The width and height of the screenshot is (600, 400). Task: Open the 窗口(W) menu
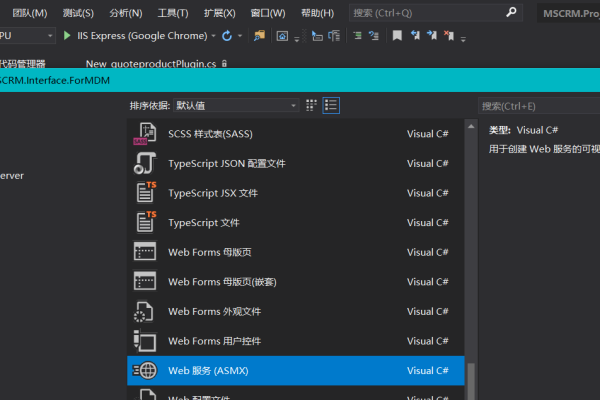click(x=268, y=13)
